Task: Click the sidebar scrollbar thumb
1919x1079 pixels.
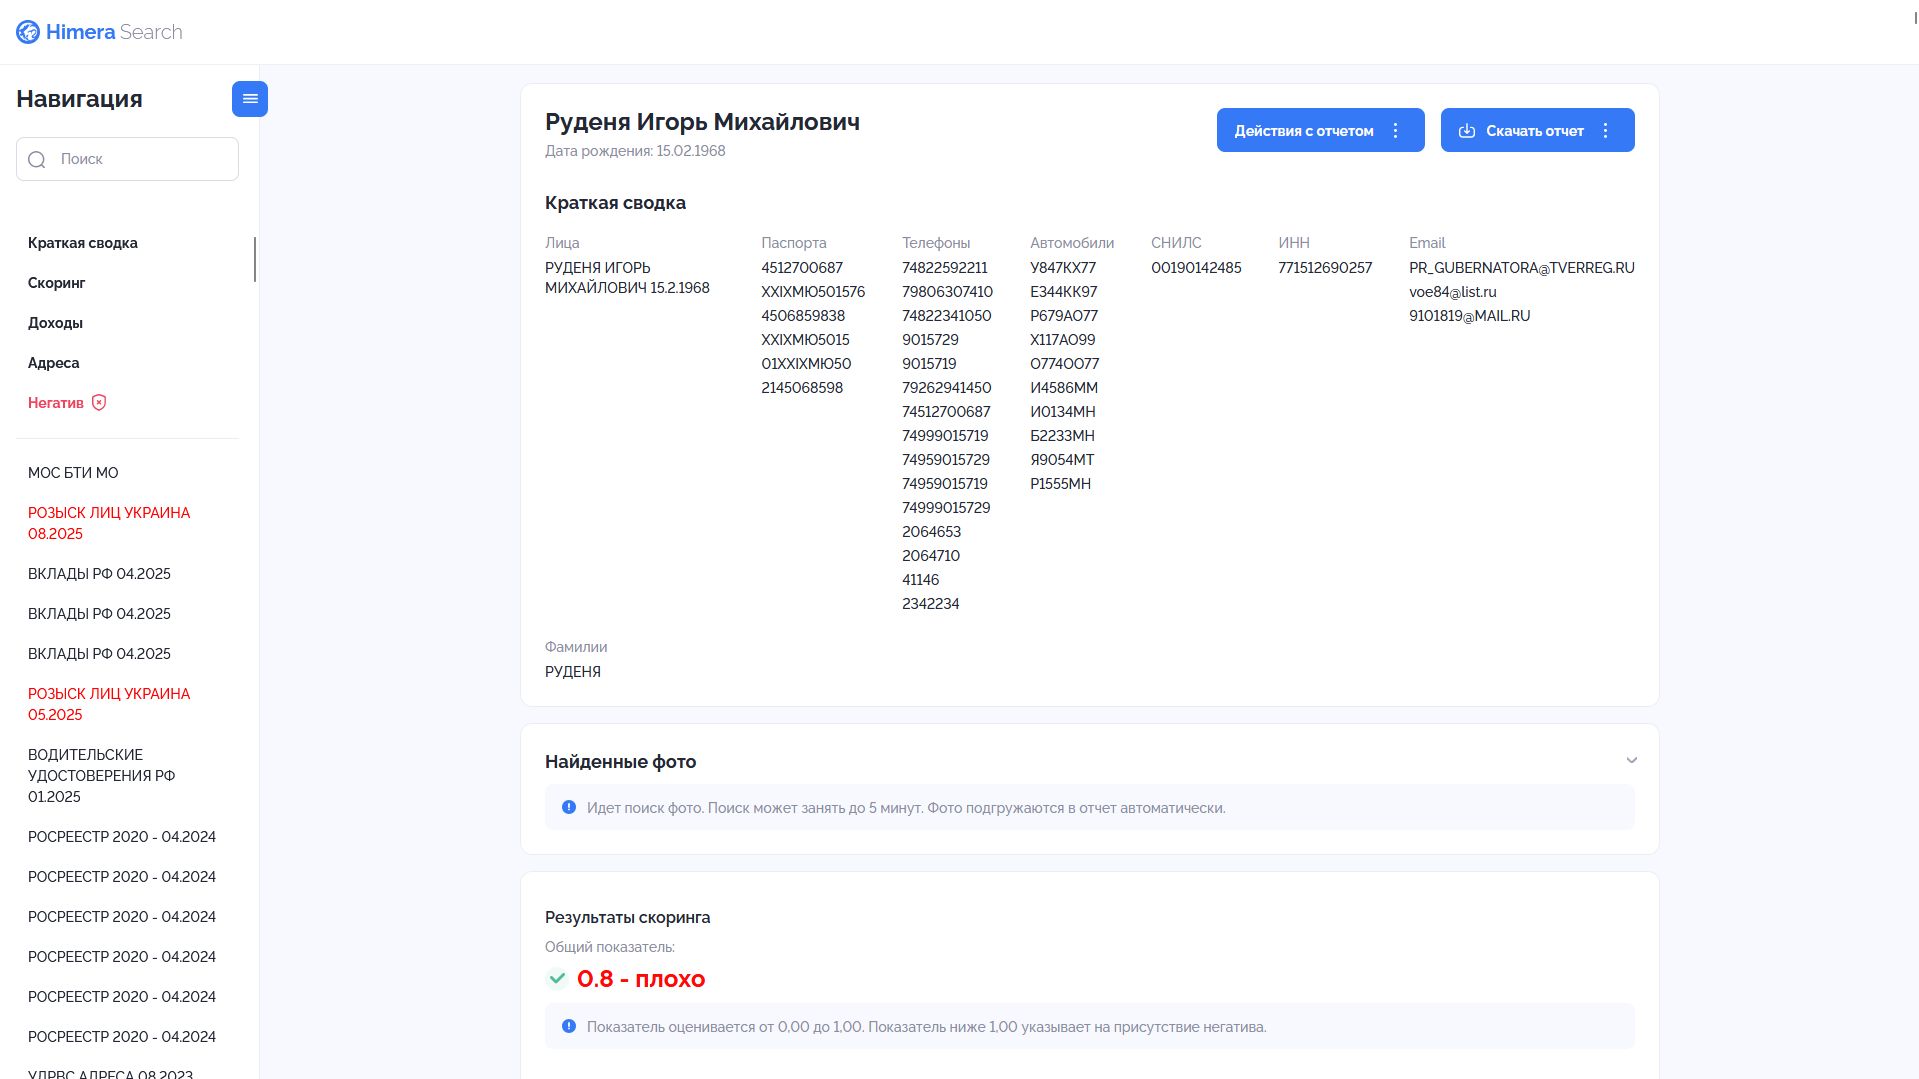Action: click(255, 259)
